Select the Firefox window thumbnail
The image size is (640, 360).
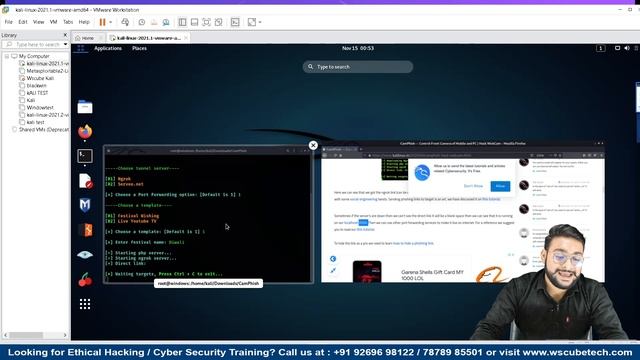click(x=463, y=211)
